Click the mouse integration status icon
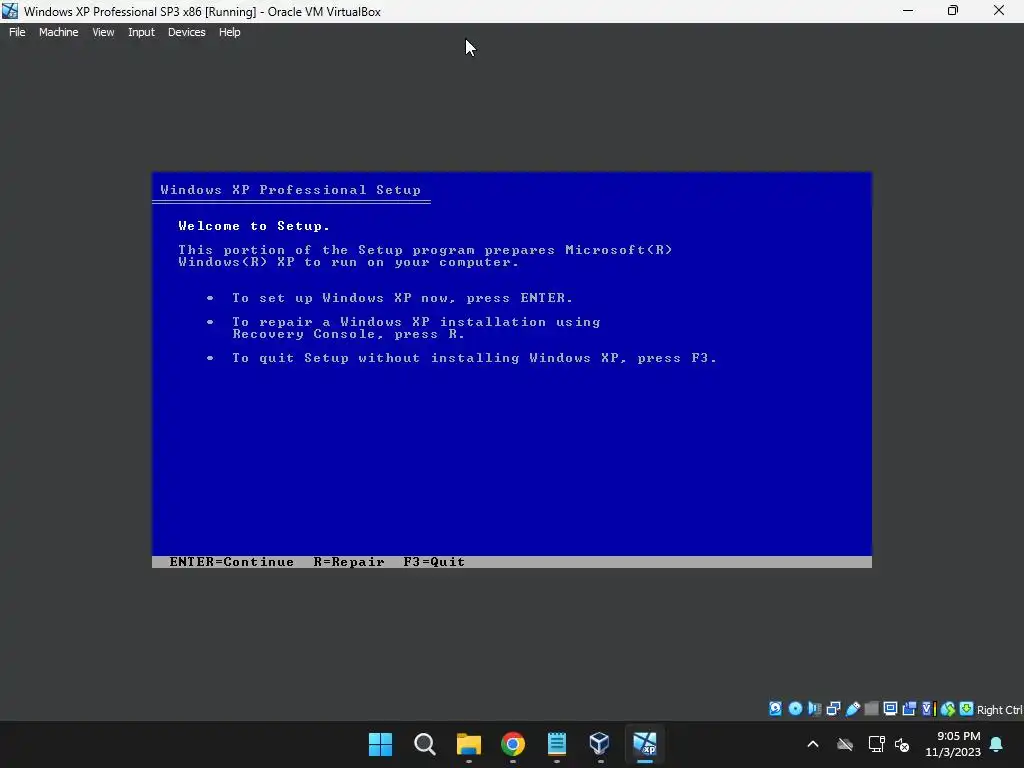Image resolution: width=1024 pixels, height=768 pixels. tap(948, 709)
